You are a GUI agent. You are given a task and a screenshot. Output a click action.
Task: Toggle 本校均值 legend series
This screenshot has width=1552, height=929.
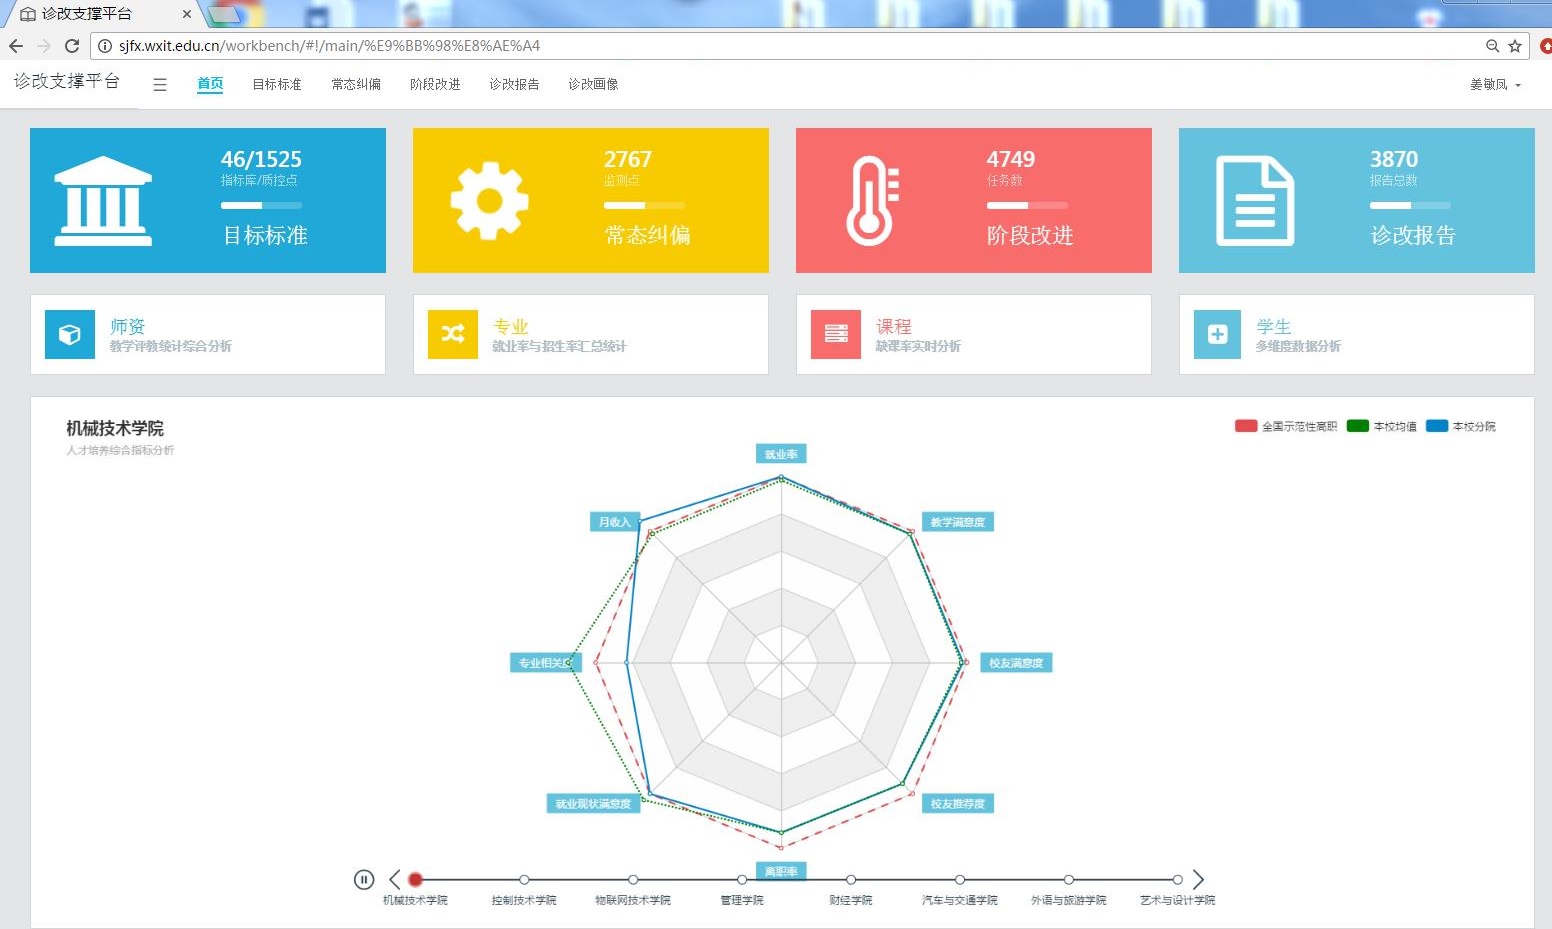pos(1382,426)
